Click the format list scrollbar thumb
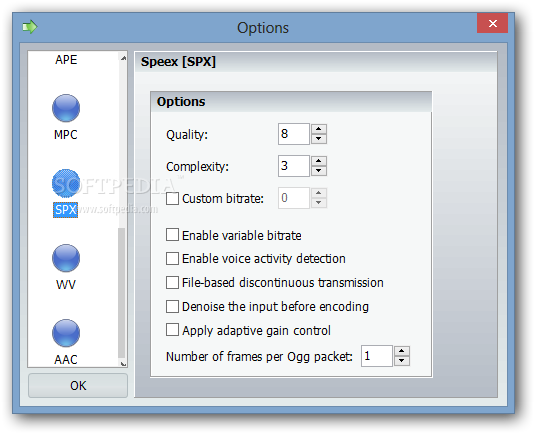 click(x=121, y=293)
